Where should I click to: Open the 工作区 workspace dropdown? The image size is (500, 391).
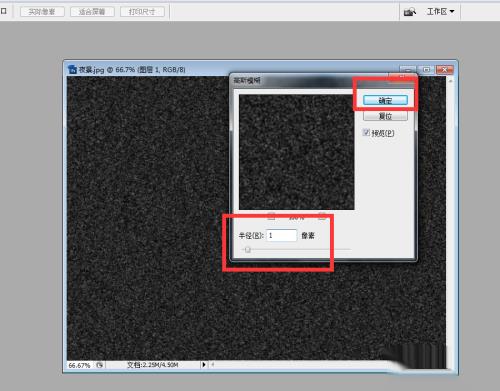point(441,12)
